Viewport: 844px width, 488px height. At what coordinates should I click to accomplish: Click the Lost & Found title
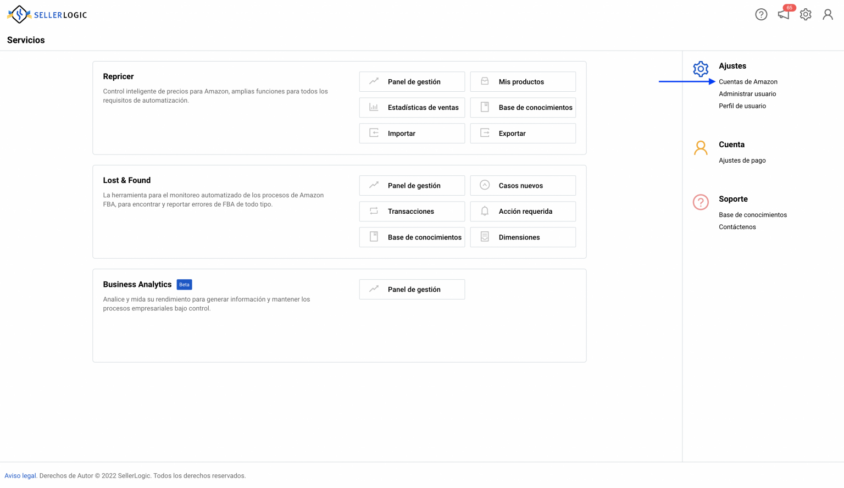(x=126, y=180)
